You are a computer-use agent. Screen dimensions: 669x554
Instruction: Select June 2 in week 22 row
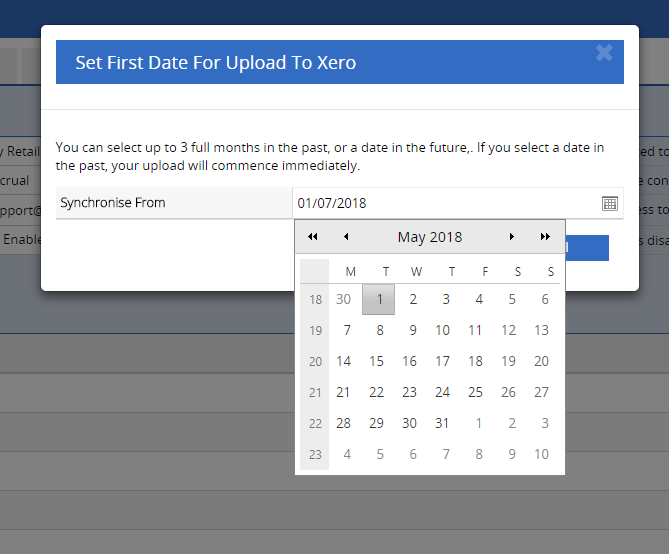pyautogui.click(x=510, y=423)
